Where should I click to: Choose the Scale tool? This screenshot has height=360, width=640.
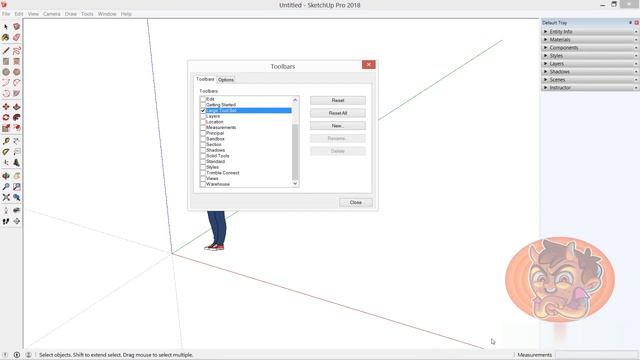[6, 128]
